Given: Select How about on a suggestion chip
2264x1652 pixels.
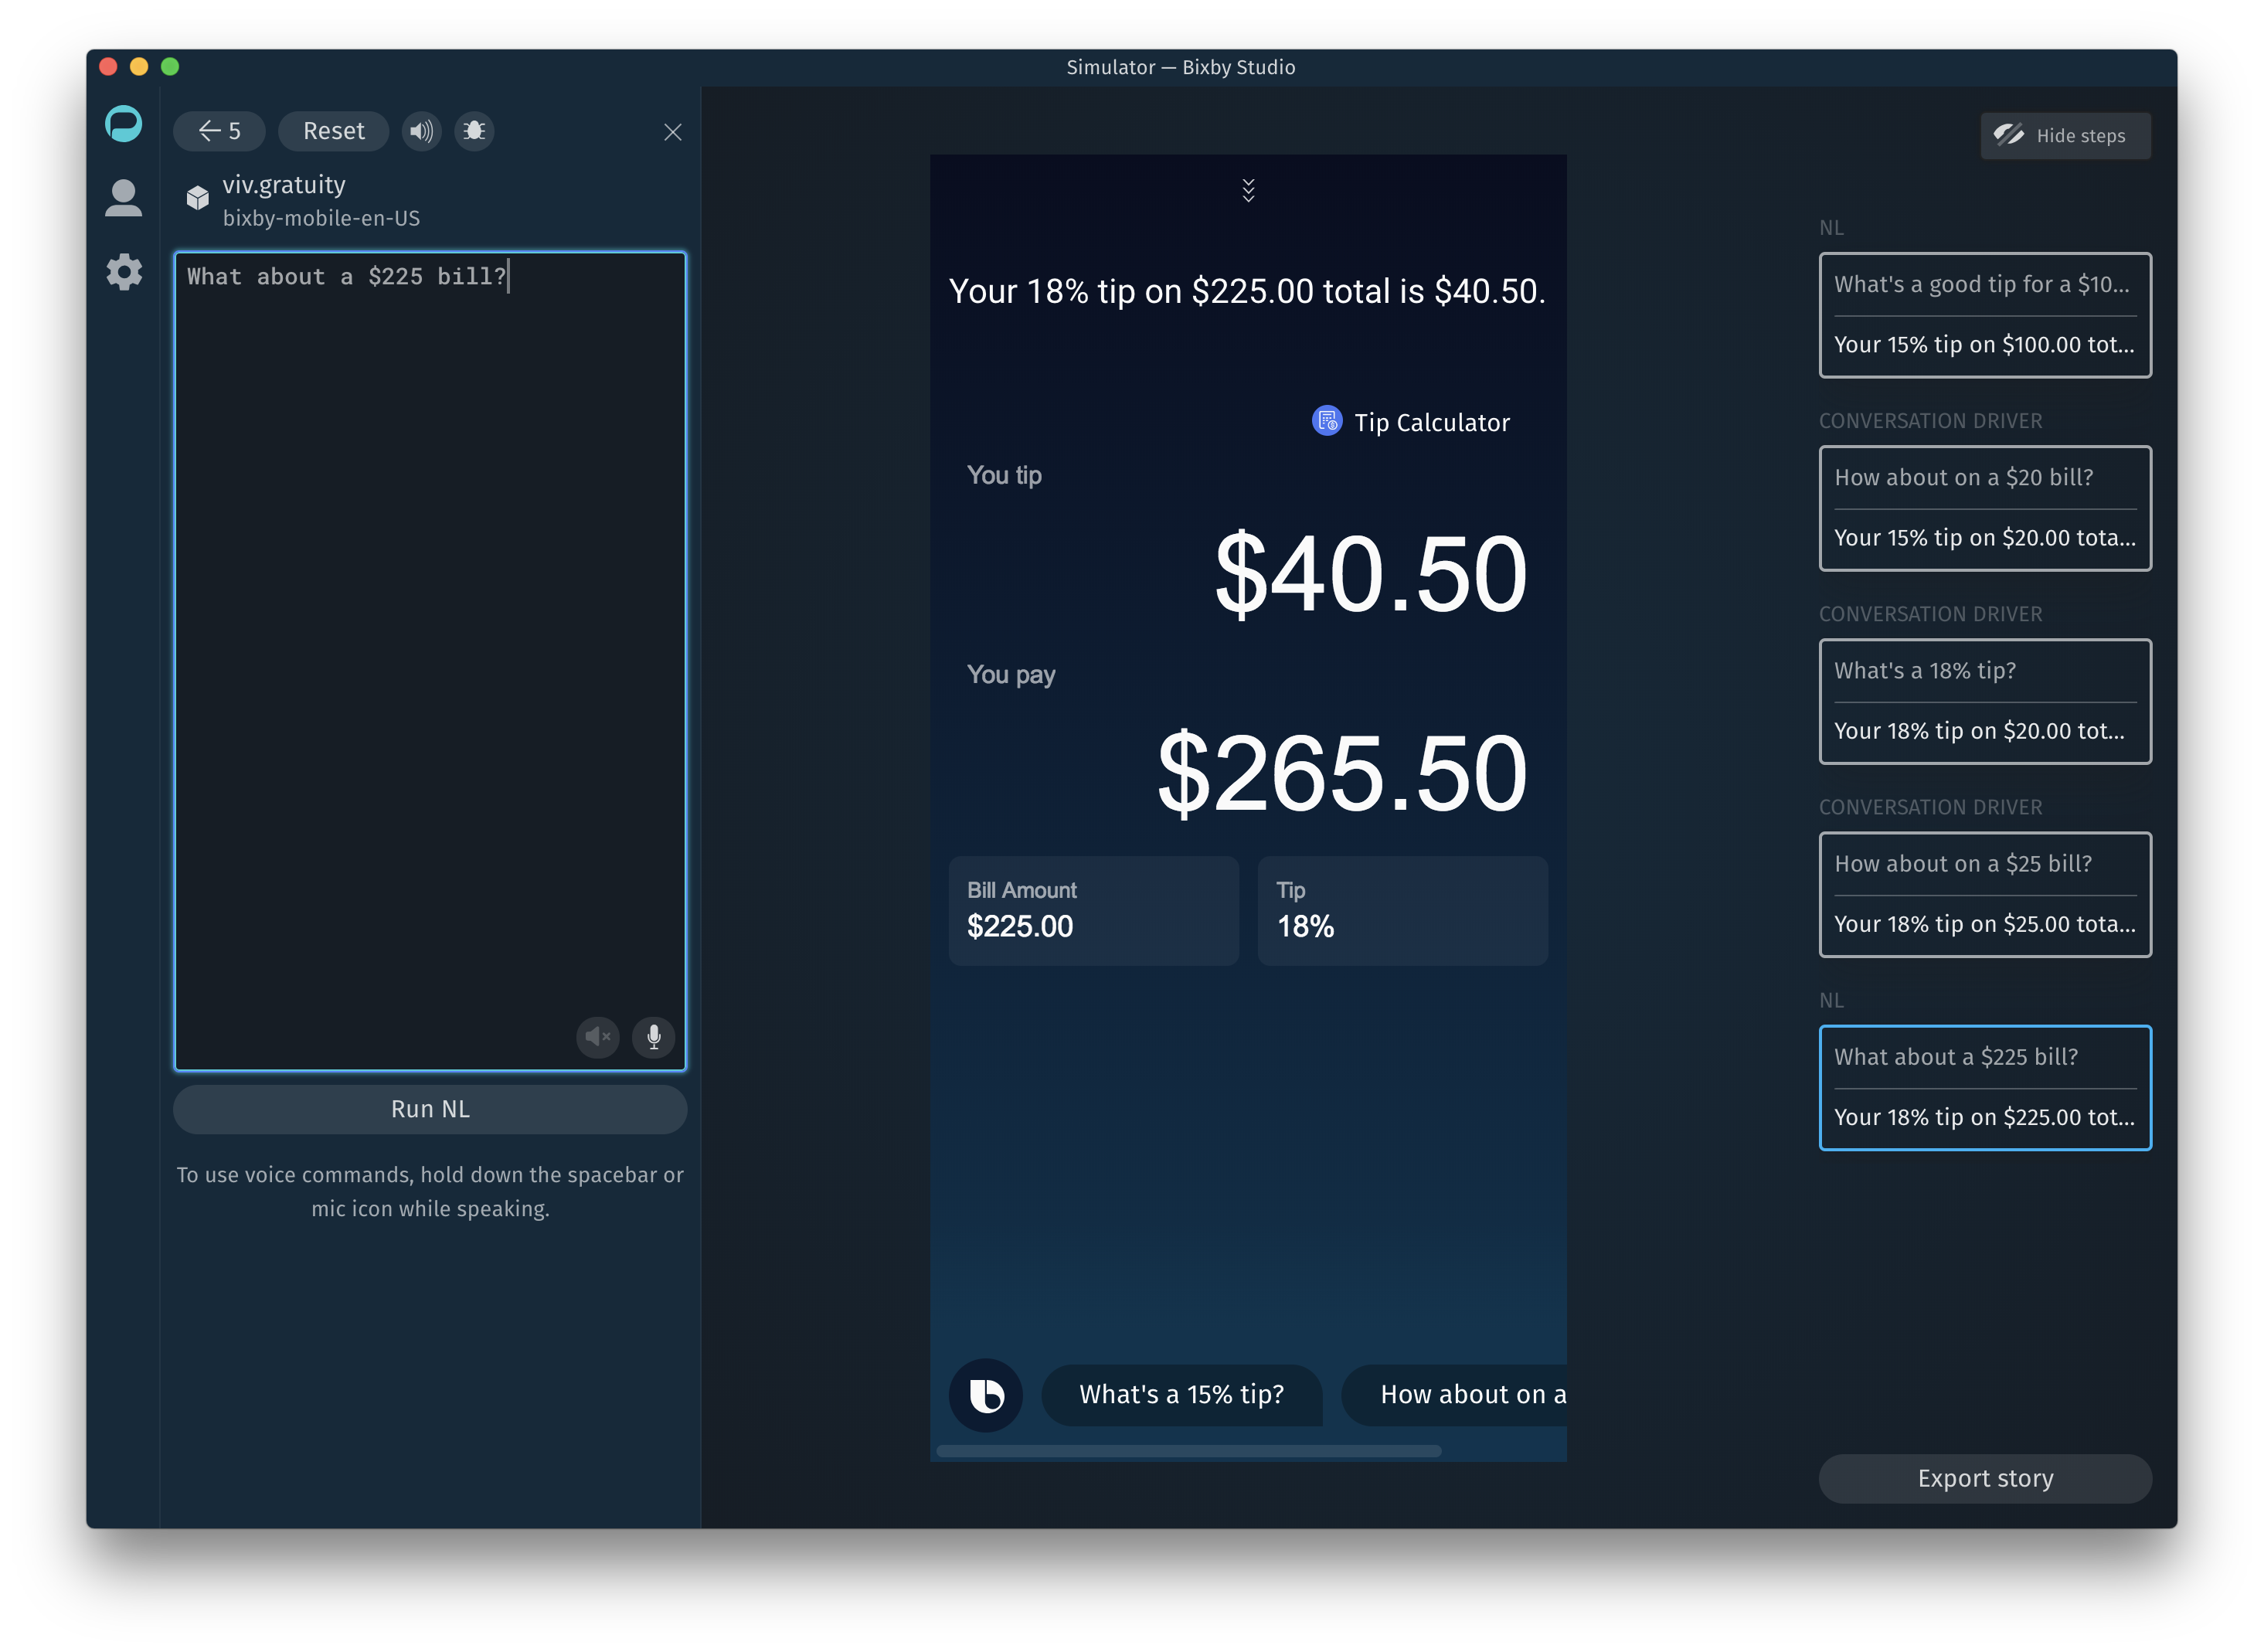Looking at the screenshot, I should click(1473, 1394).
